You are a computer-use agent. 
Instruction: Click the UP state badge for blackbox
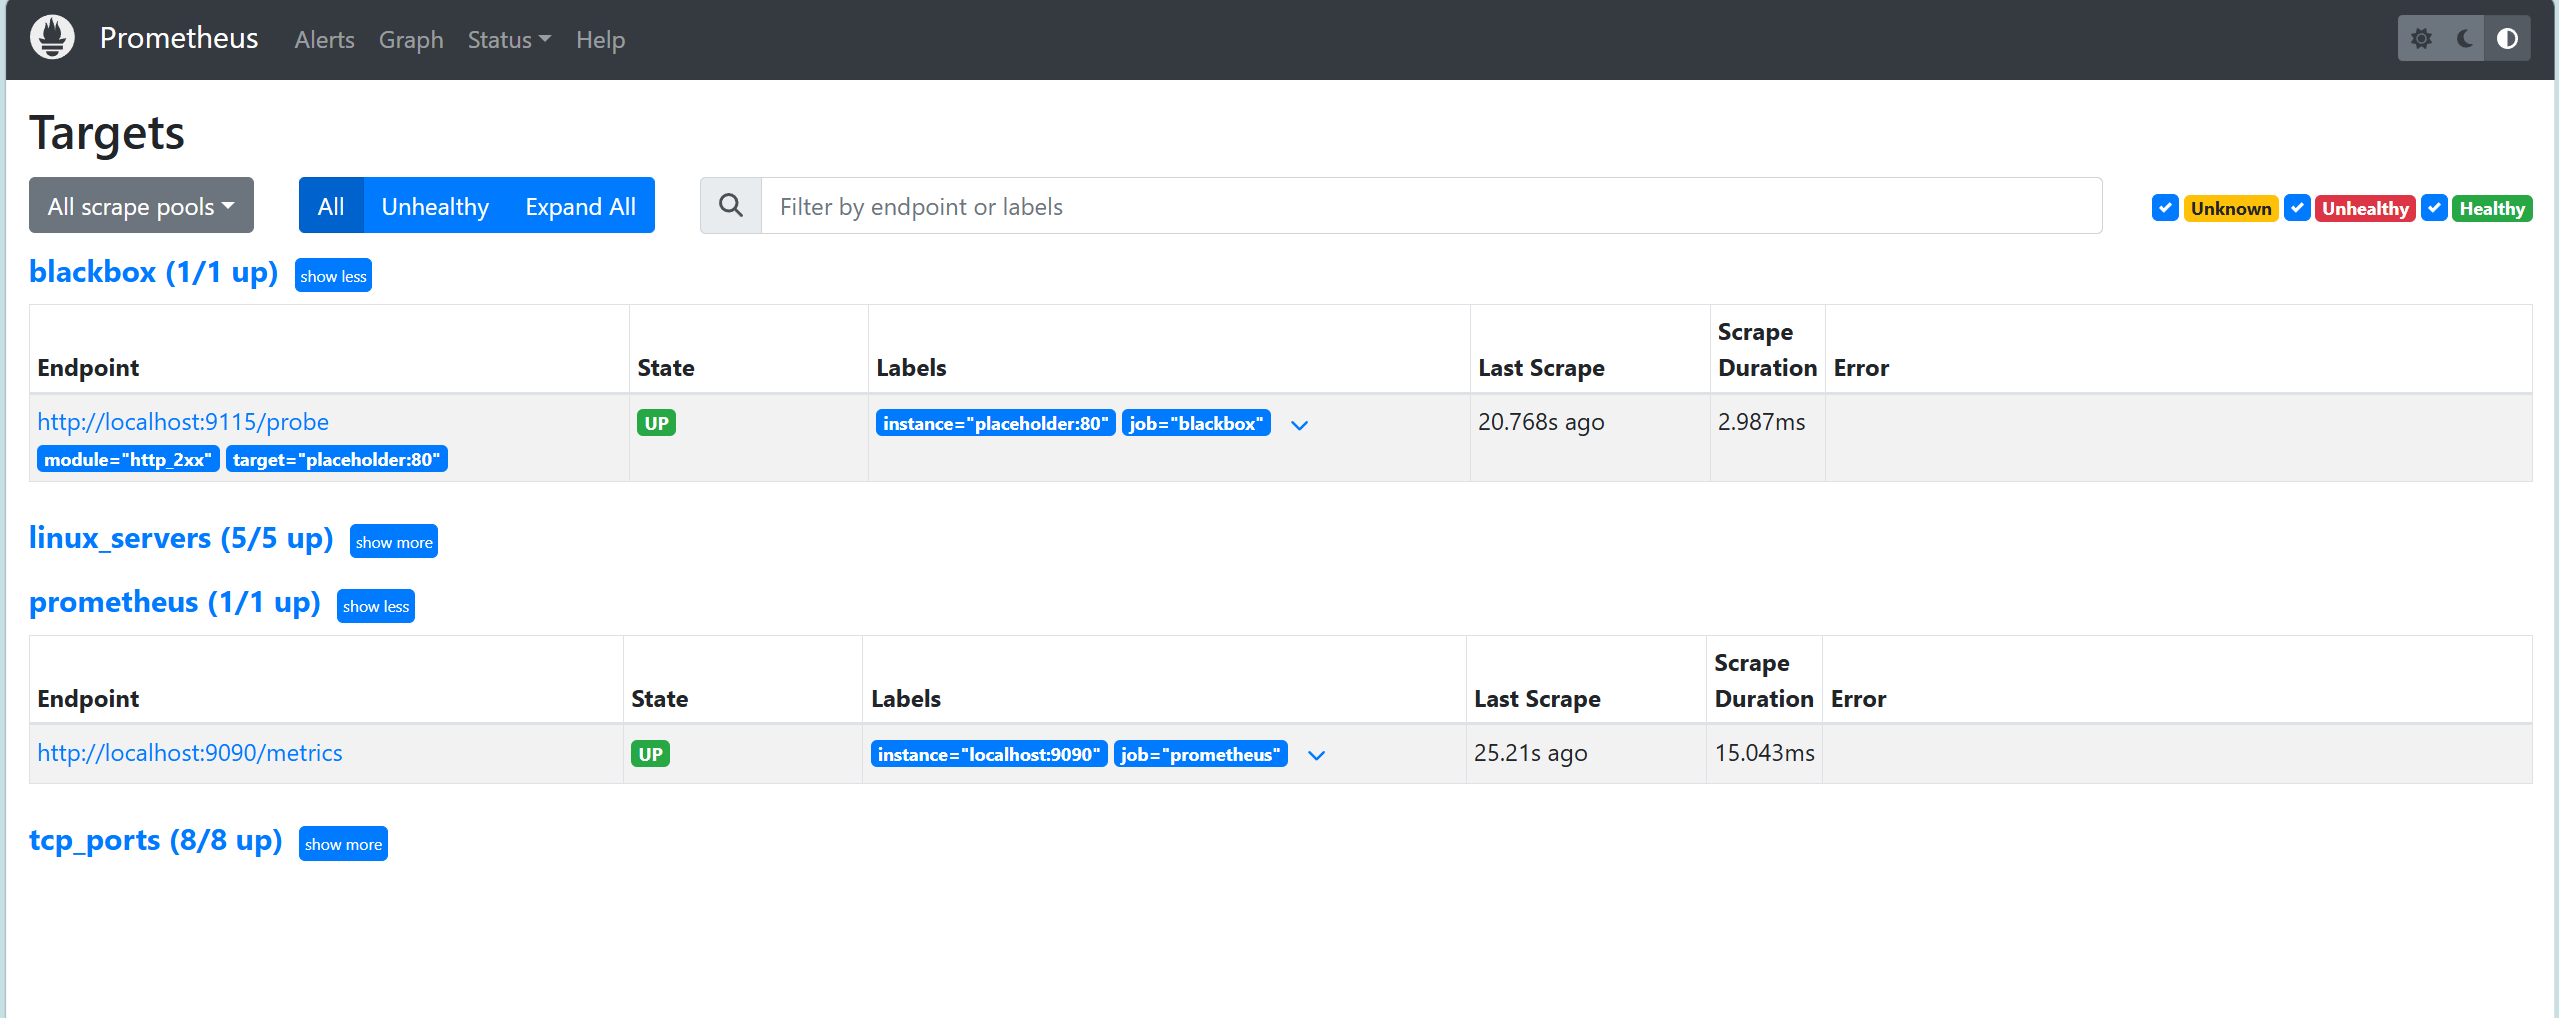(656, 423)
